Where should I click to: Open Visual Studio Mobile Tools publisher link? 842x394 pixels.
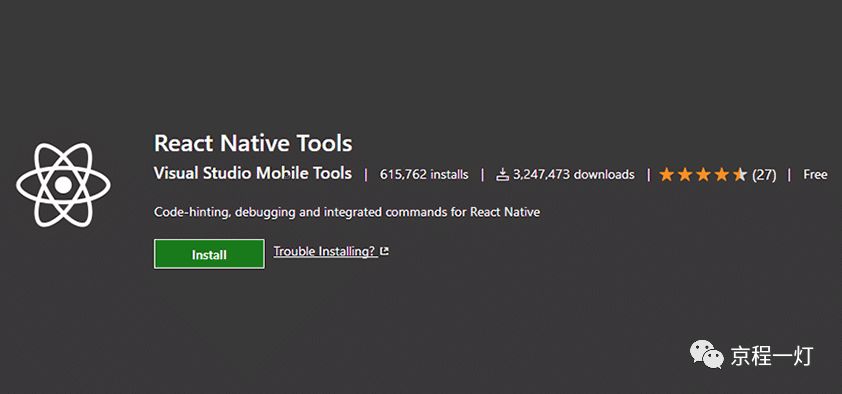coord(252,173)
